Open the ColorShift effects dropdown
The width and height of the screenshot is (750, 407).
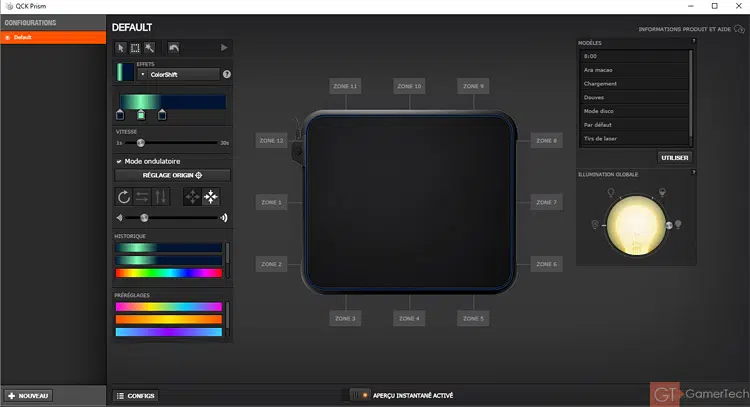[x=178, y=74]
